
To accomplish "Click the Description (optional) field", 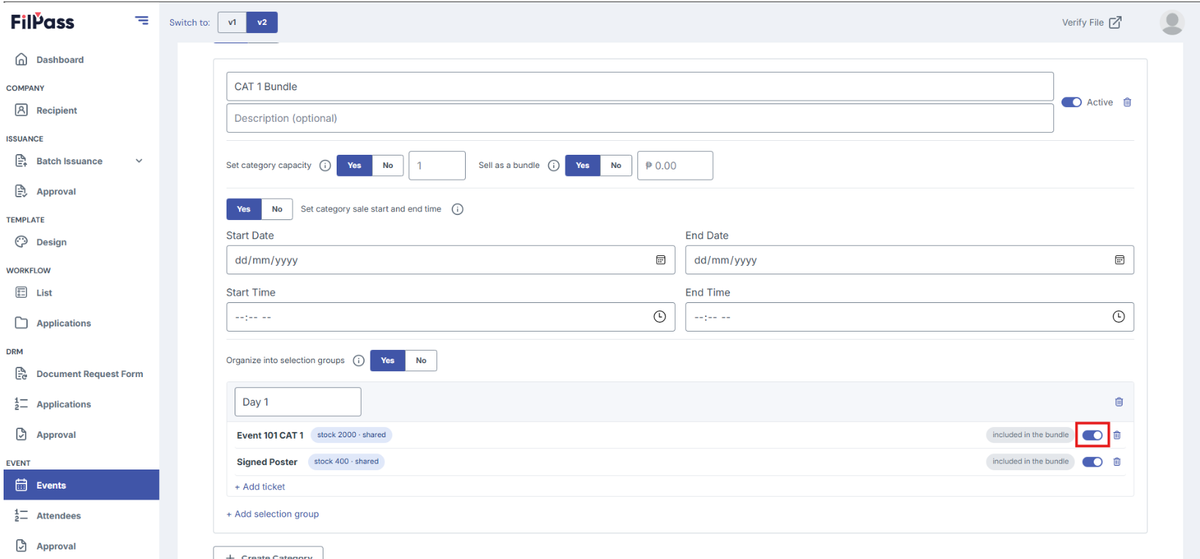I will pyautogui.click(x=640, y=118).
